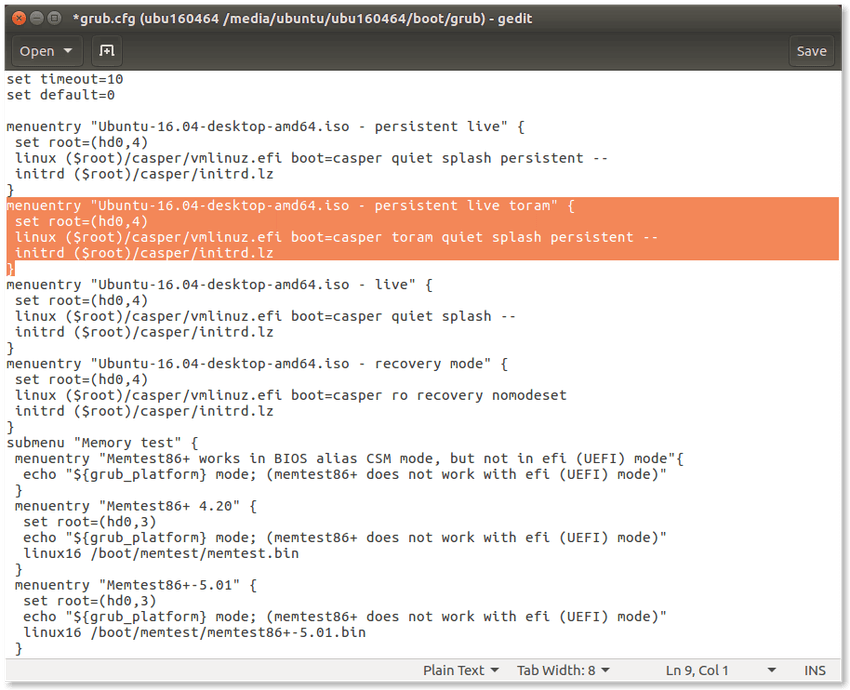
Task: Expand the Open button recent-files arrow
Action: coord(68,51)
